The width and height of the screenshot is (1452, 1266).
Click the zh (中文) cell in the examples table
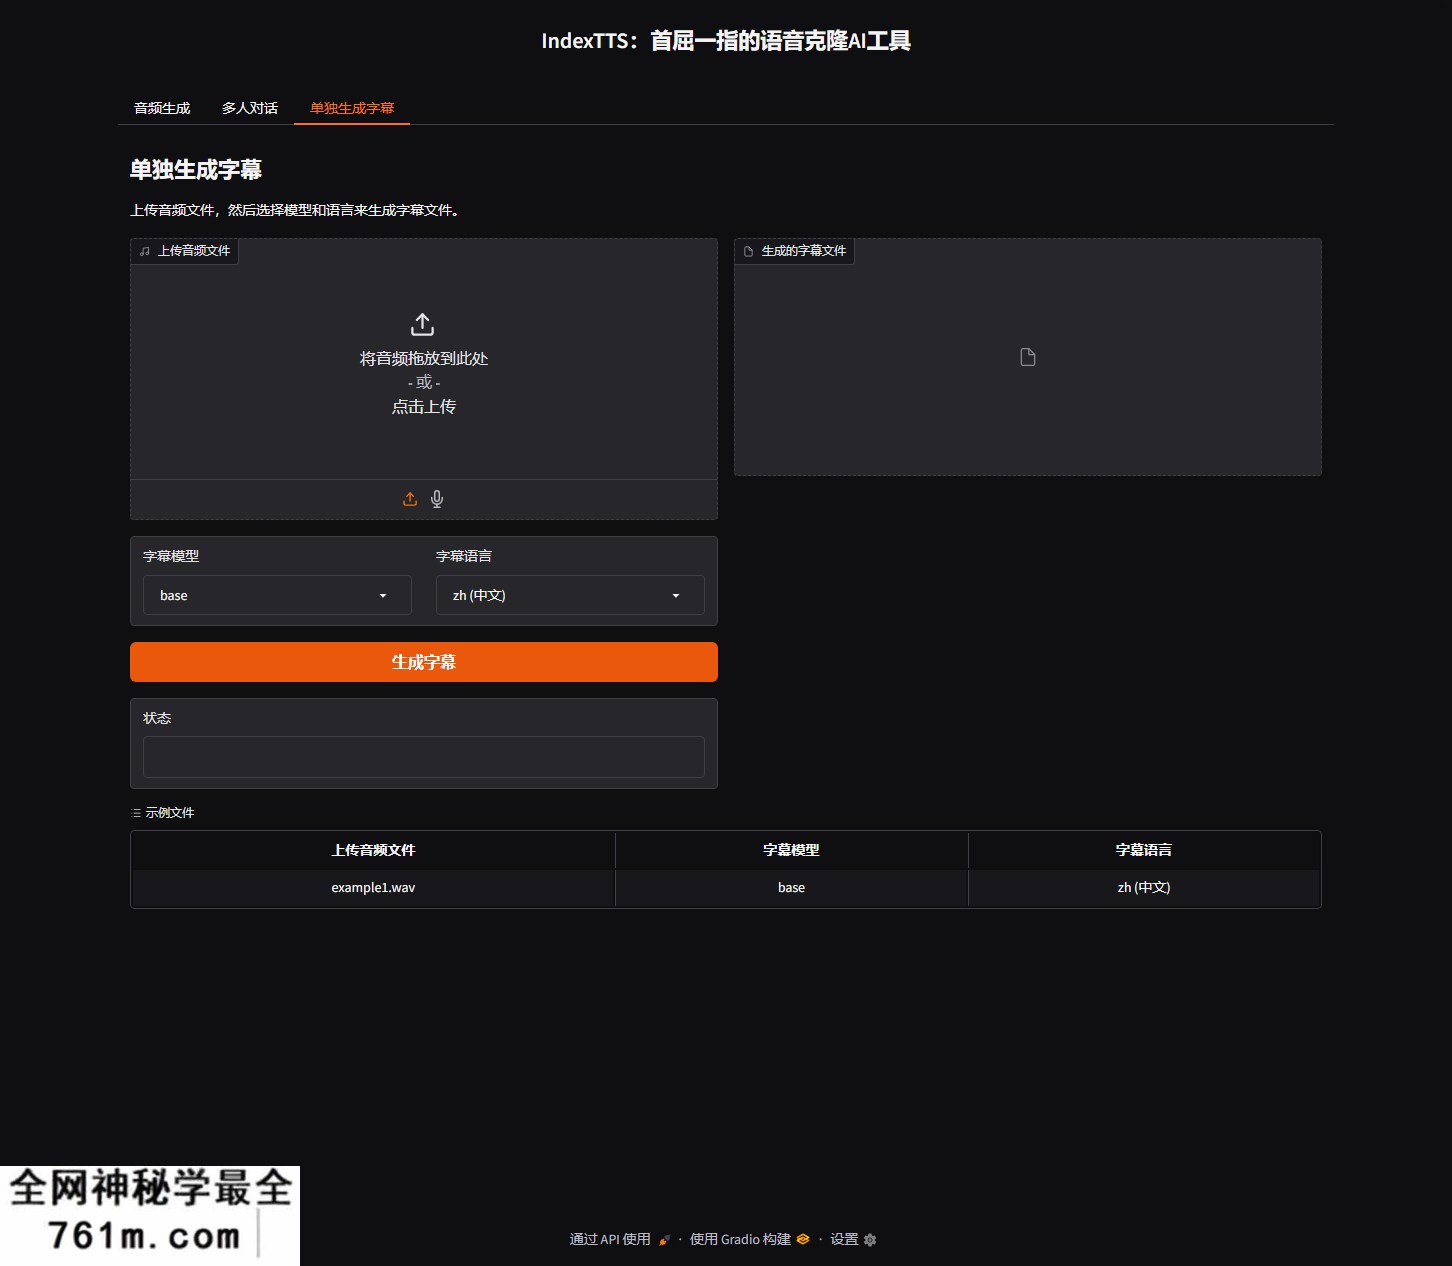point(1144,888)
